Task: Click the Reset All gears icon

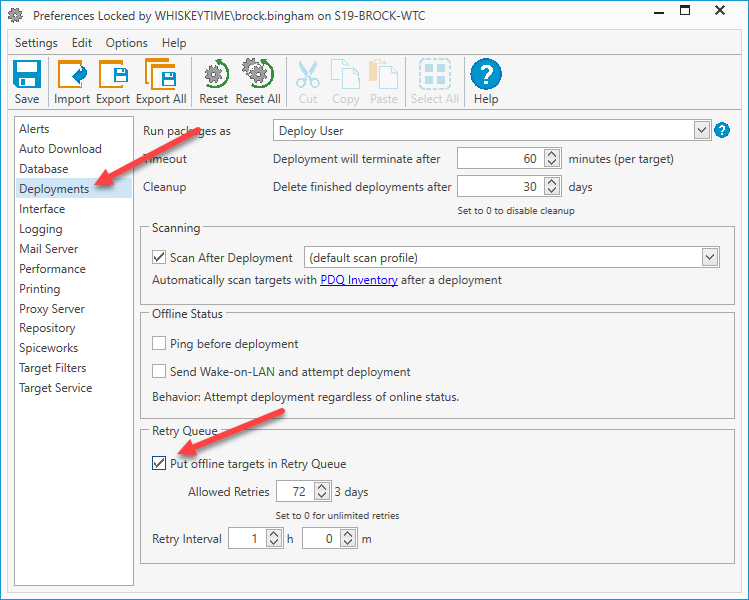Action: pyautogui.click(x=257, y=74)
